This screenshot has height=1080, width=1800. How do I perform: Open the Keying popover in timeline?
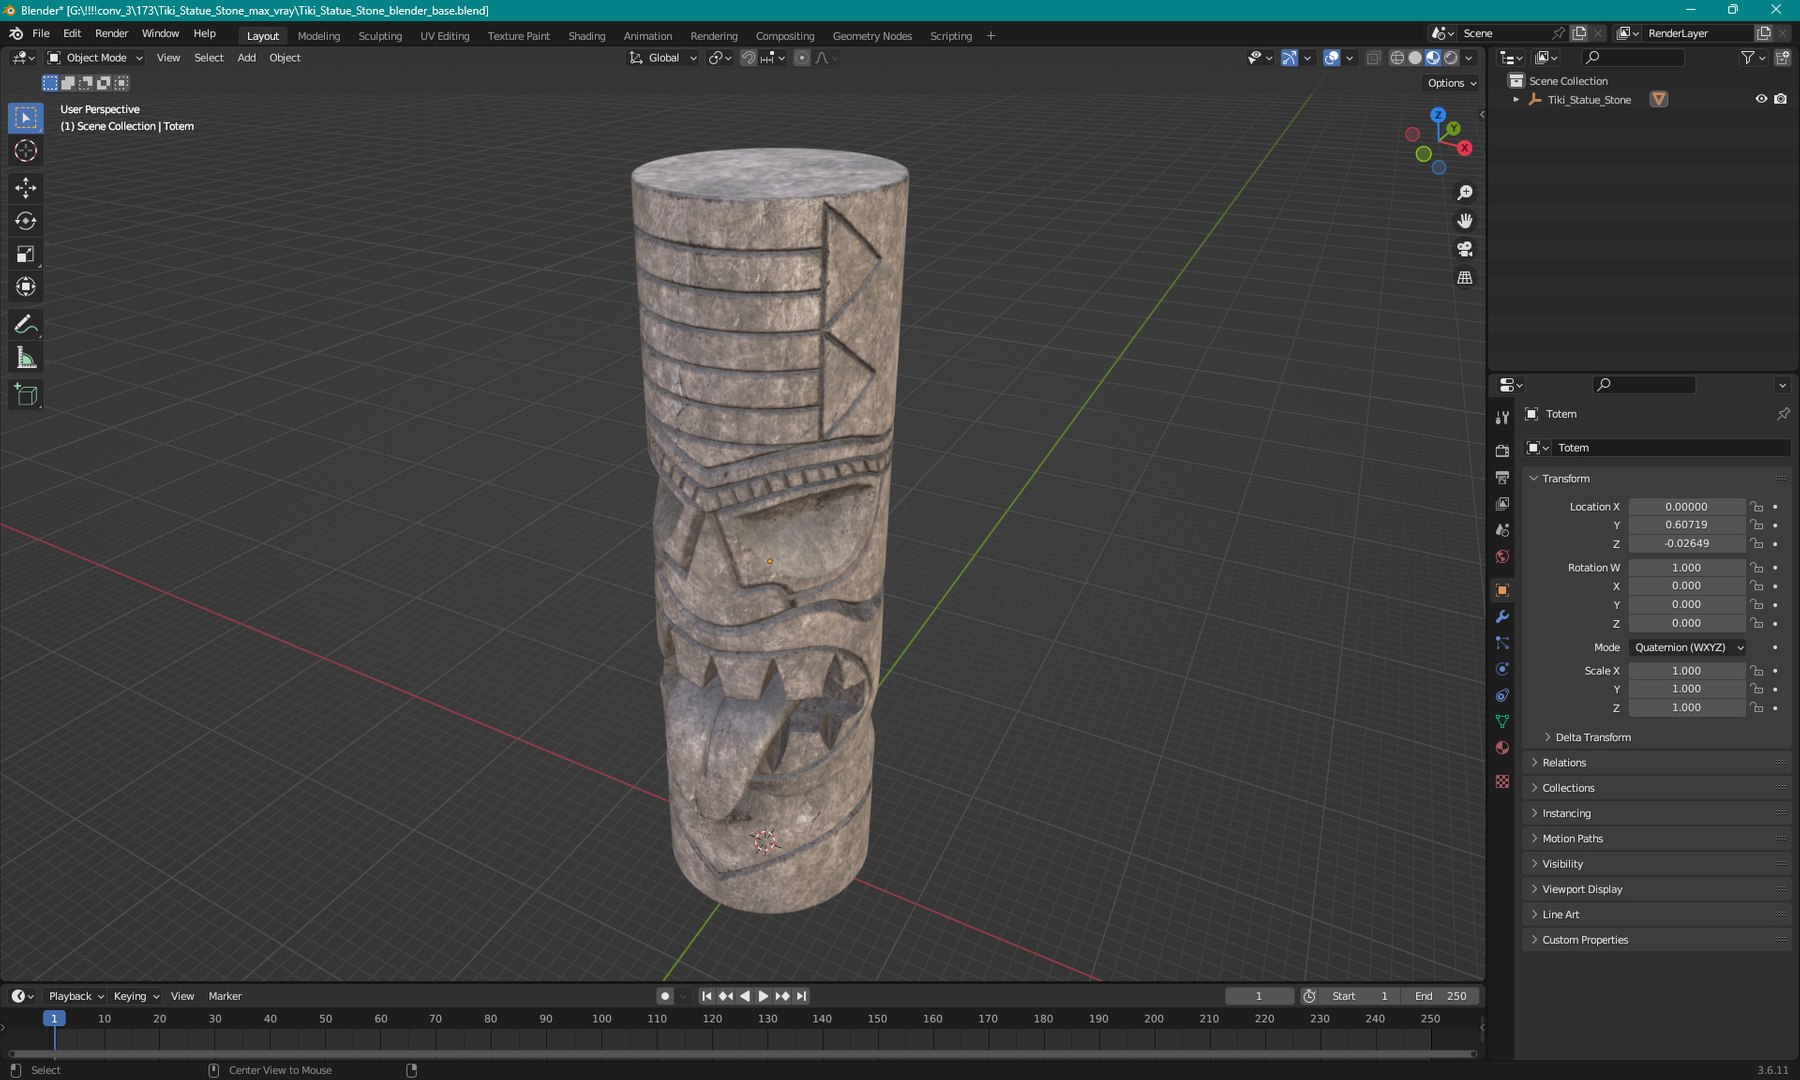135,996
